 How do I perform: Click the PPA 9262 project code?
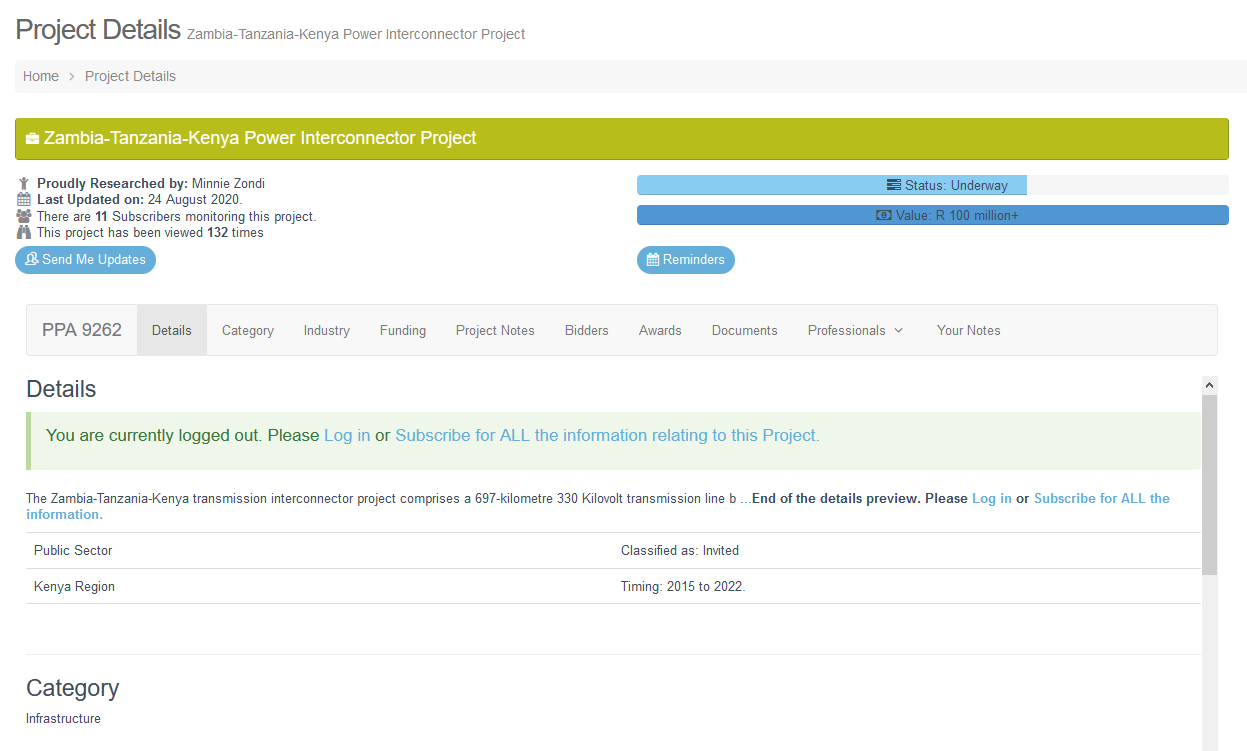click(82, 331)
